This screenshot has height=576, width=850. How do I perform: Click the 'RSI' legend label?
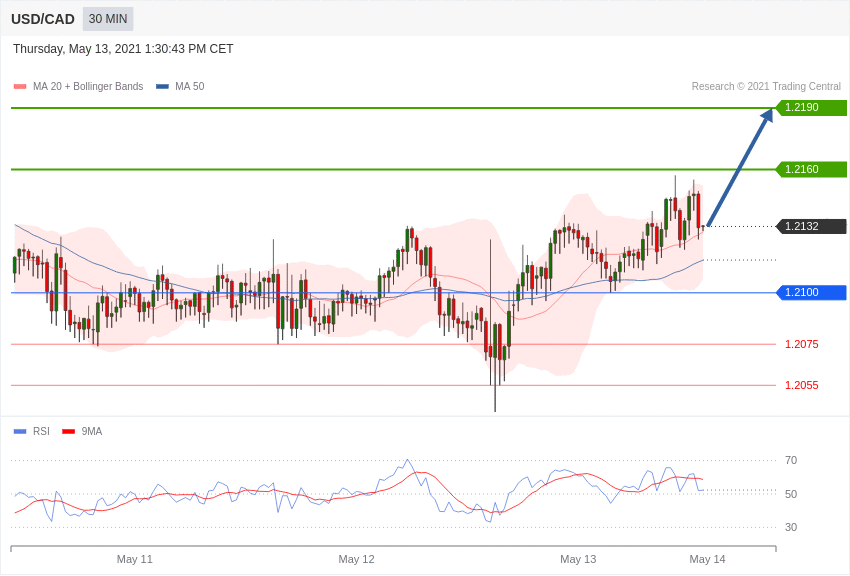click(41, 431)
